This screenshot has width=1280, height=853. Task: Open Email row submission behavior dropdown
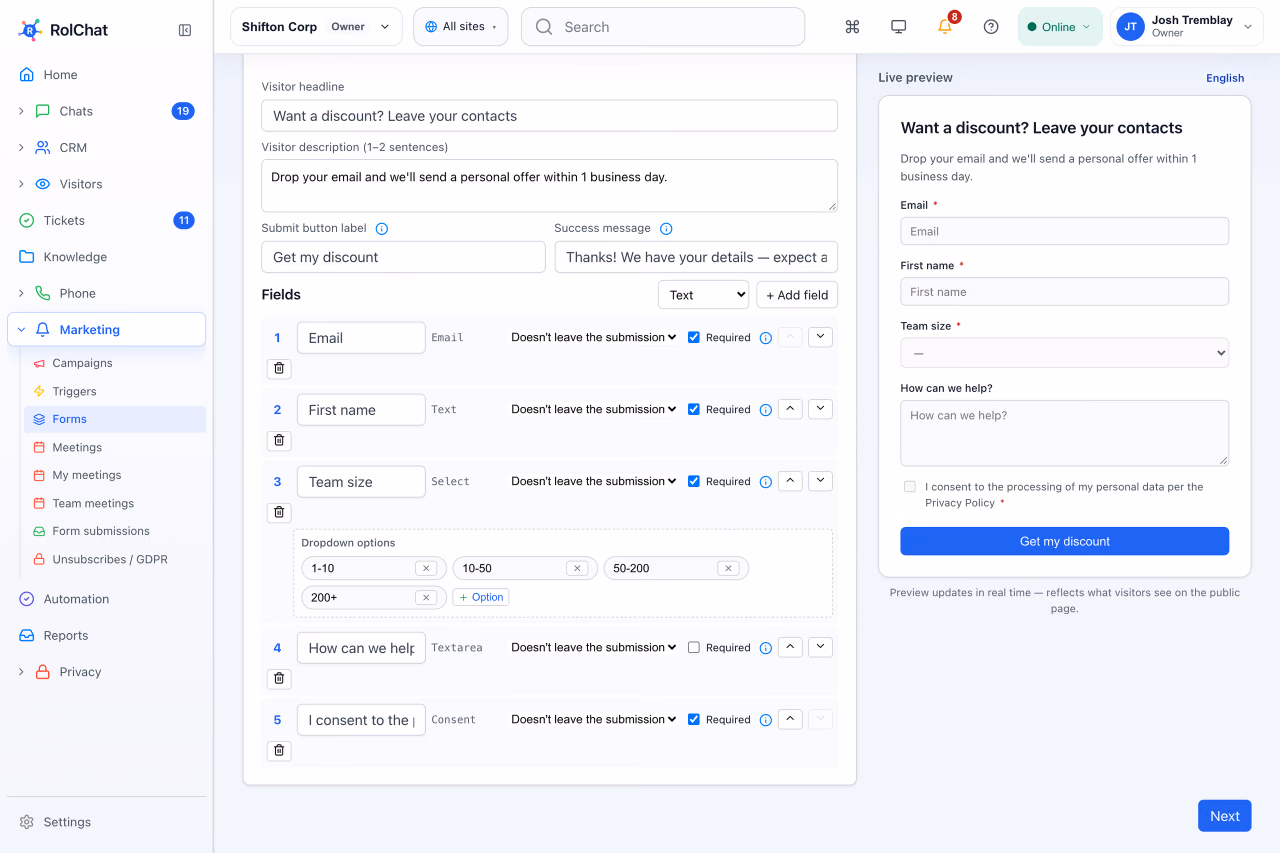[x=594, y=337]
